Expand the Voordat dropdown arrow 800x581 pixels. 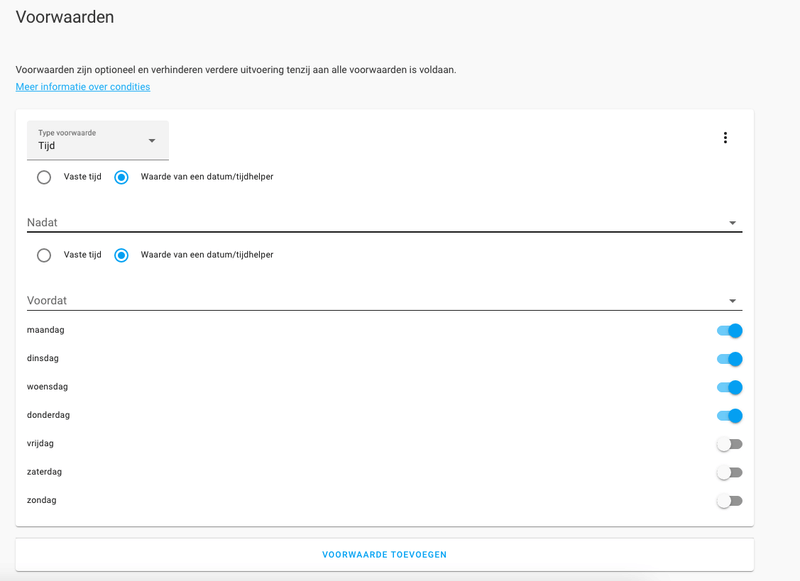(733, 299)
